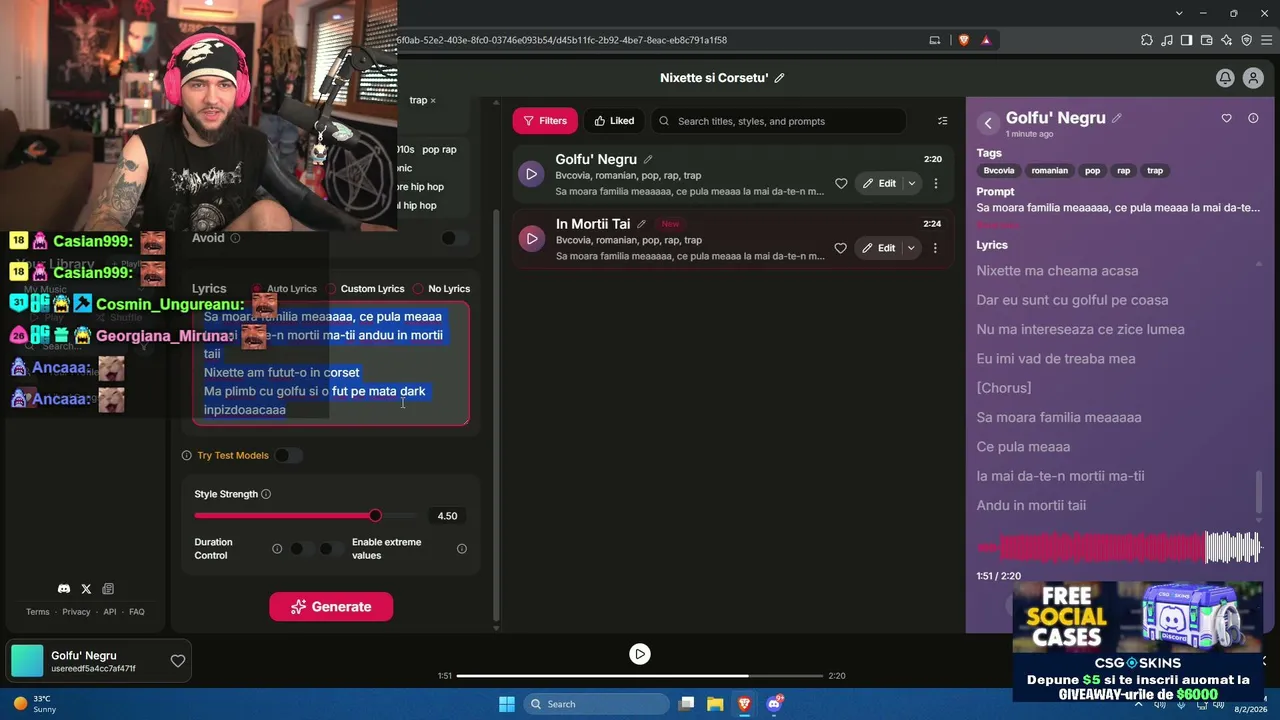The image size is (1280, 720).
Task: Click into the lyrics text area
Action: pyautogui.click(x=331, y=364)
